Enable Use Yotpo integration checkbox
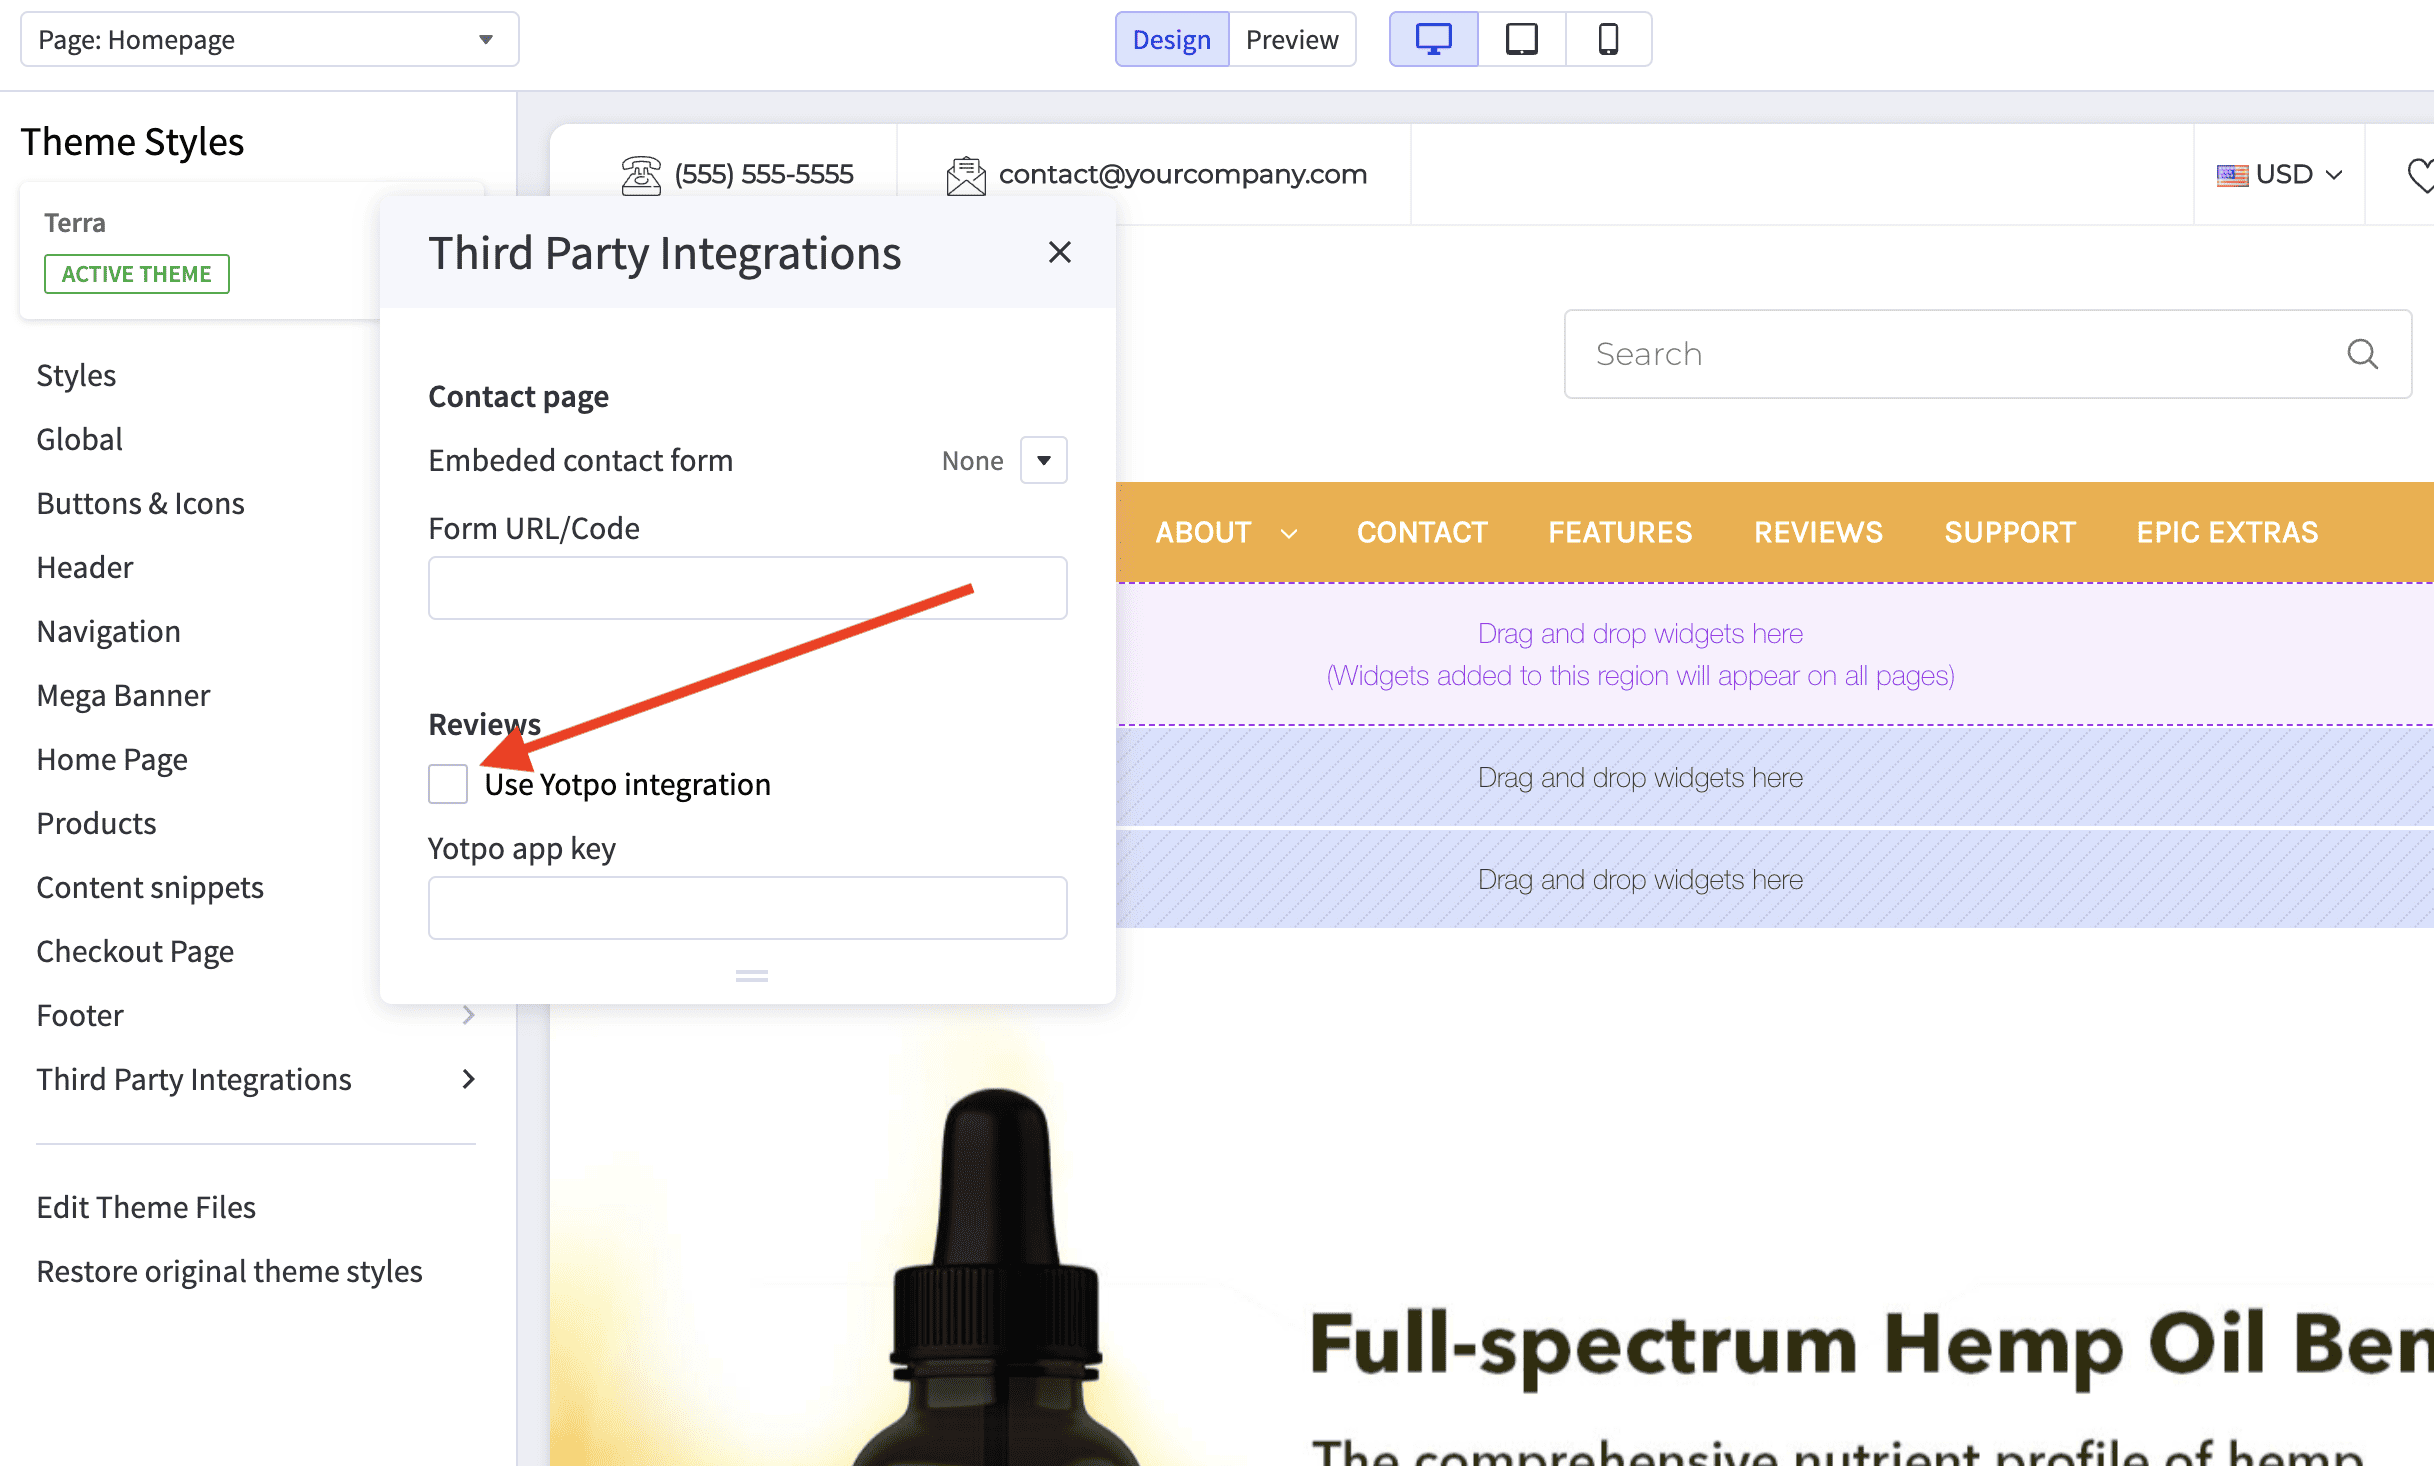2434x1466 pixels. click(448, 784)
